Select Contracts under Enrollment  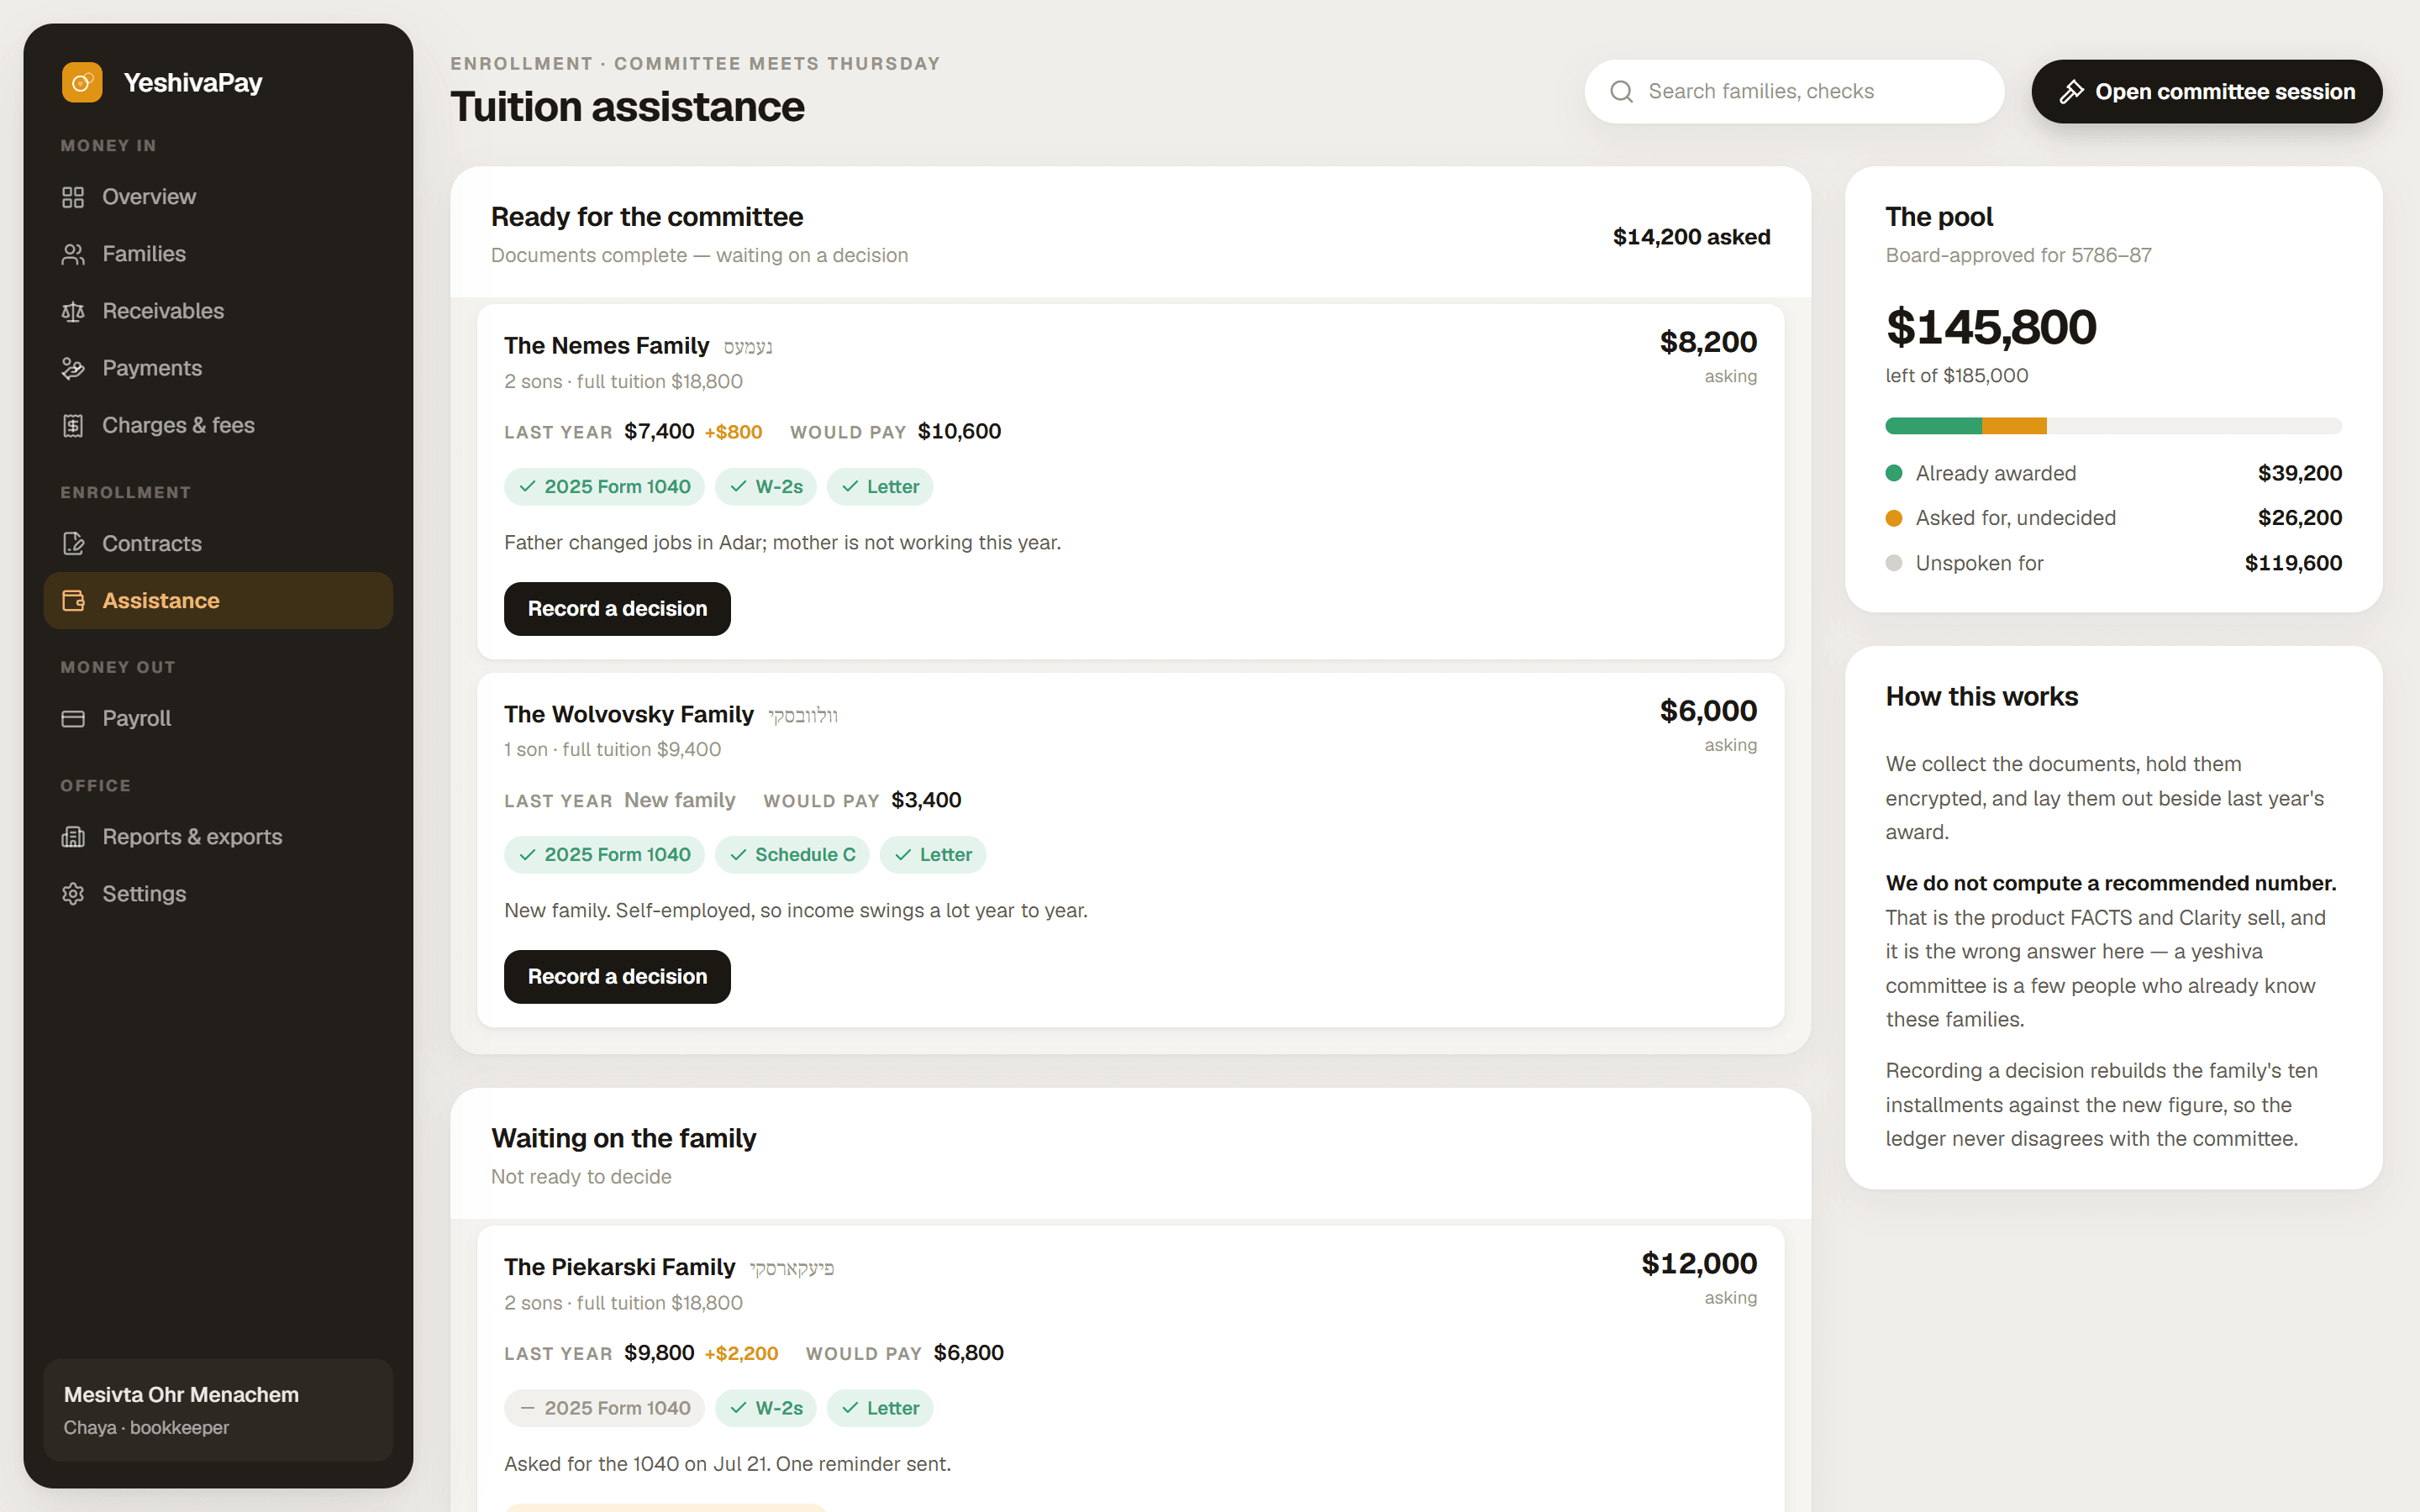(218, 543)
